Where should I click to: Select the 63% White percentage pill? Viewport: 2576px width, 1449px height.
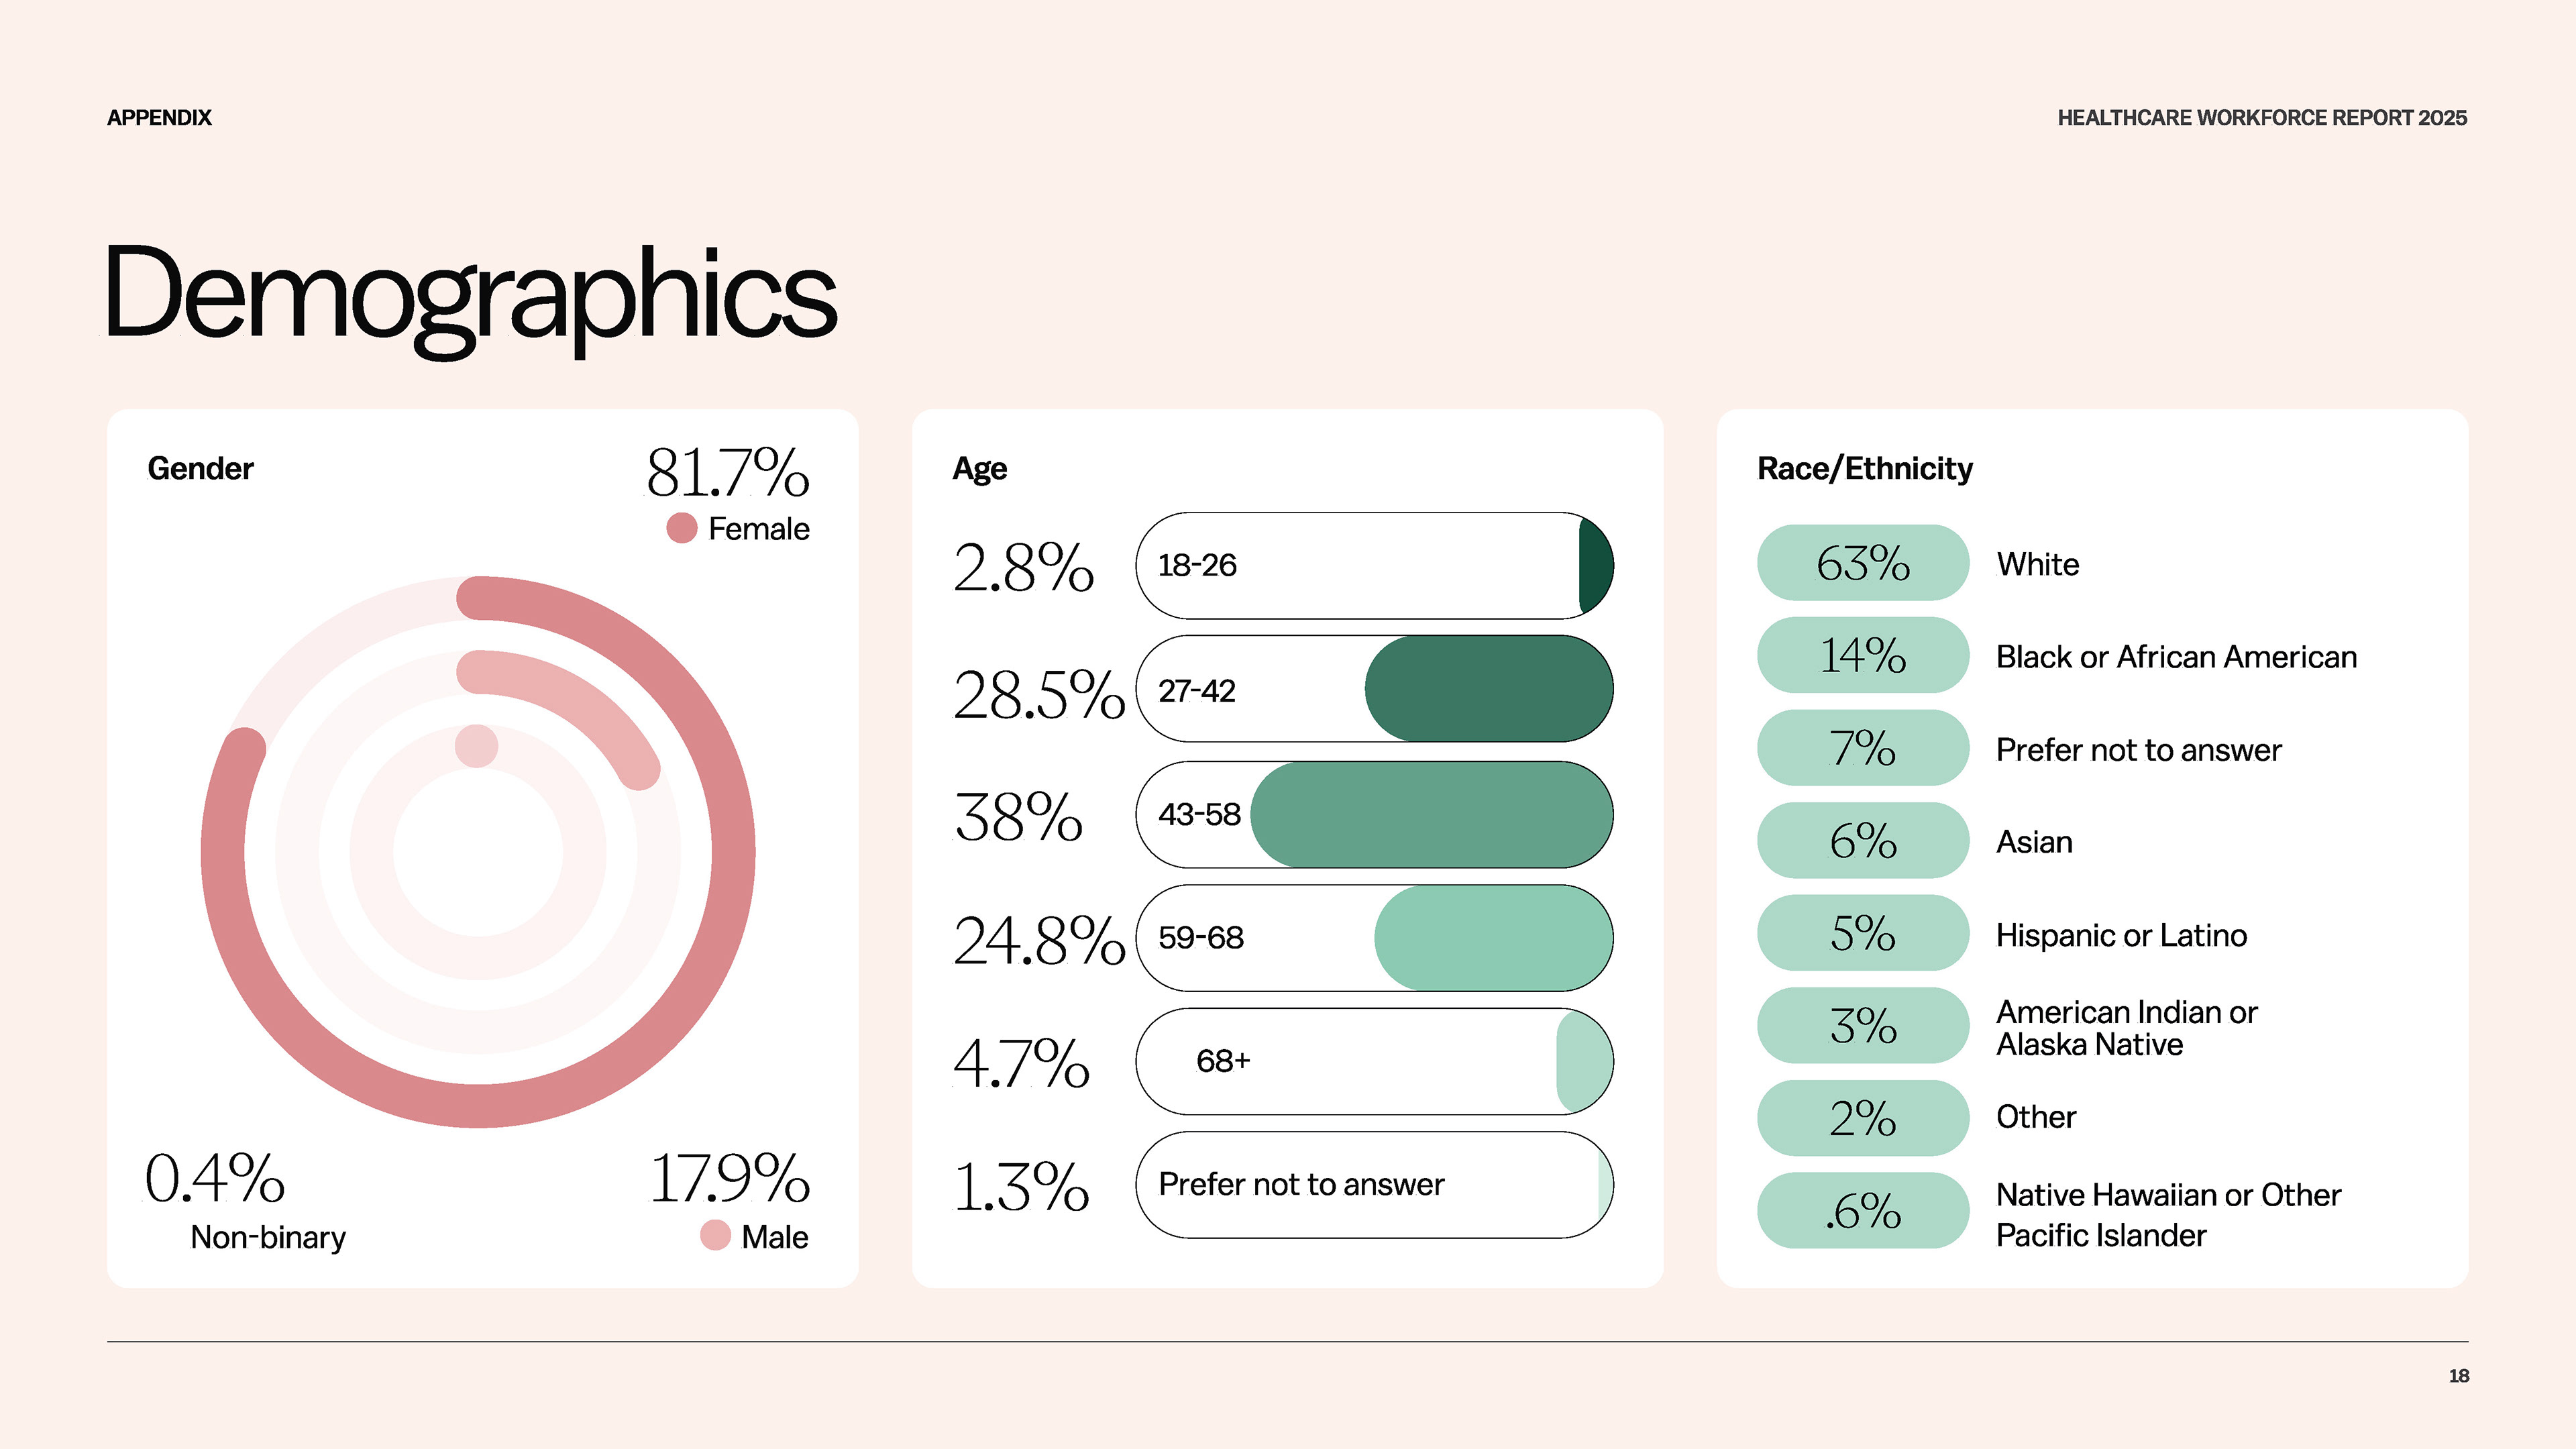[x=1862, y=563]
